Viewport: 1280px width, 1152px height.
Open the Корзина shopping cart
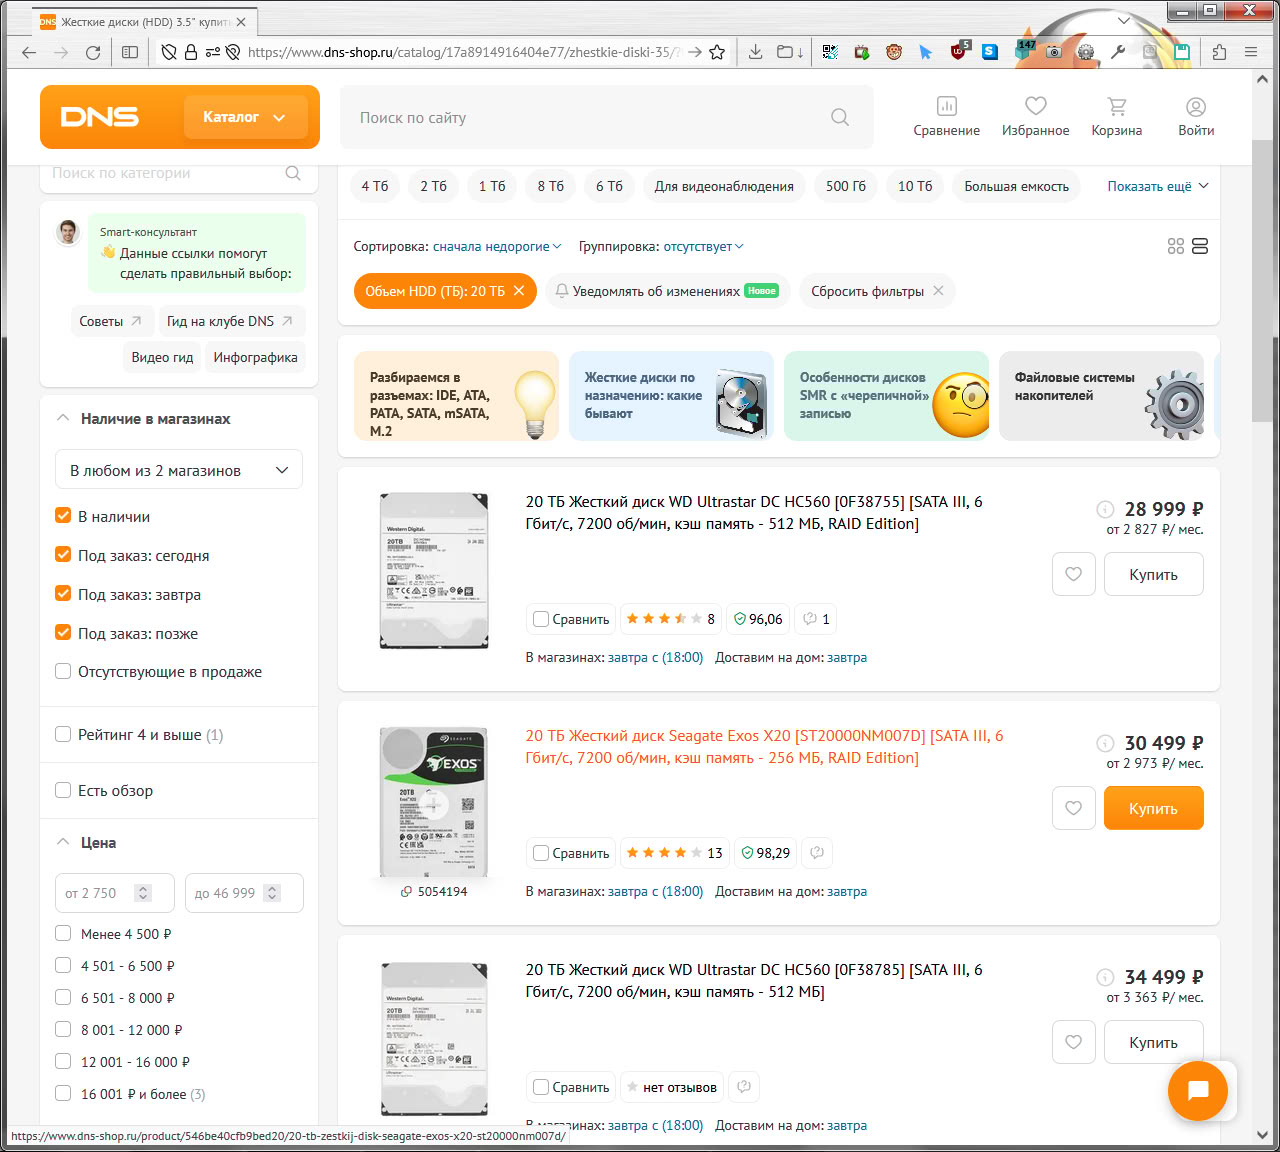click(1117, 117)
